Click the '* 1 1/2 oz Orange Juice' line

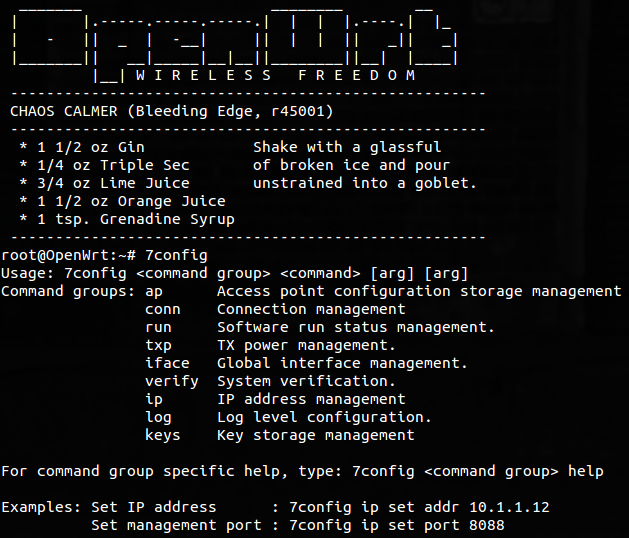click(x=122, y=201)
